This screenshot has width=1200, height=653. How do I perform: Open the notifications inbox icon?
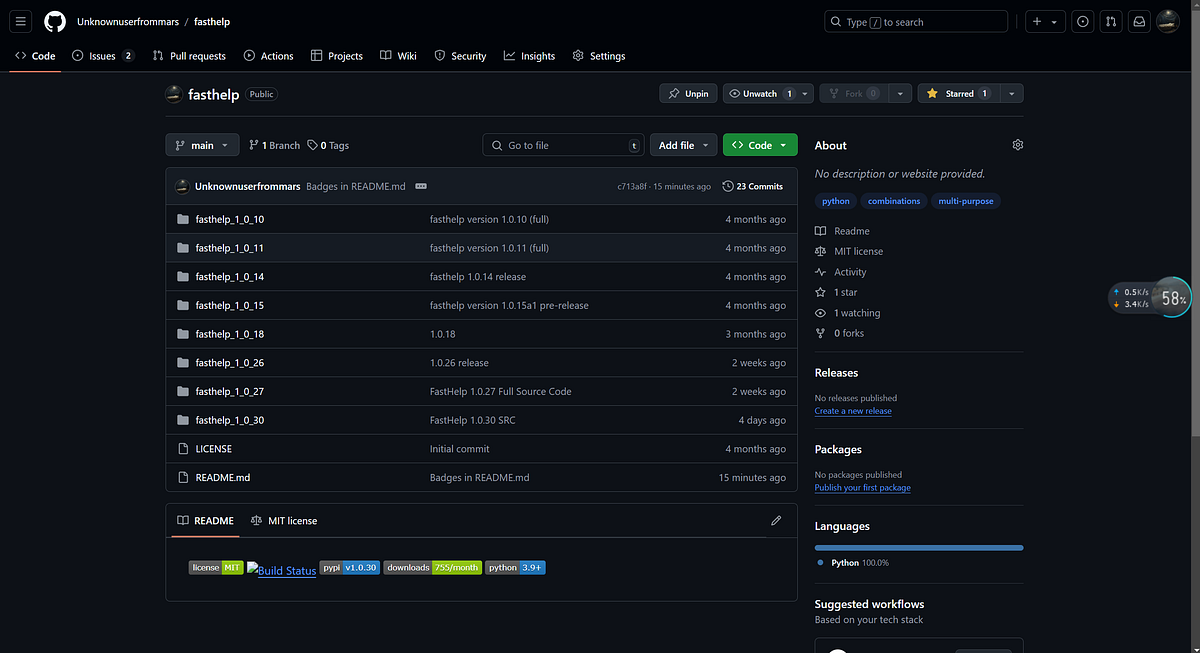(1139, 20)
